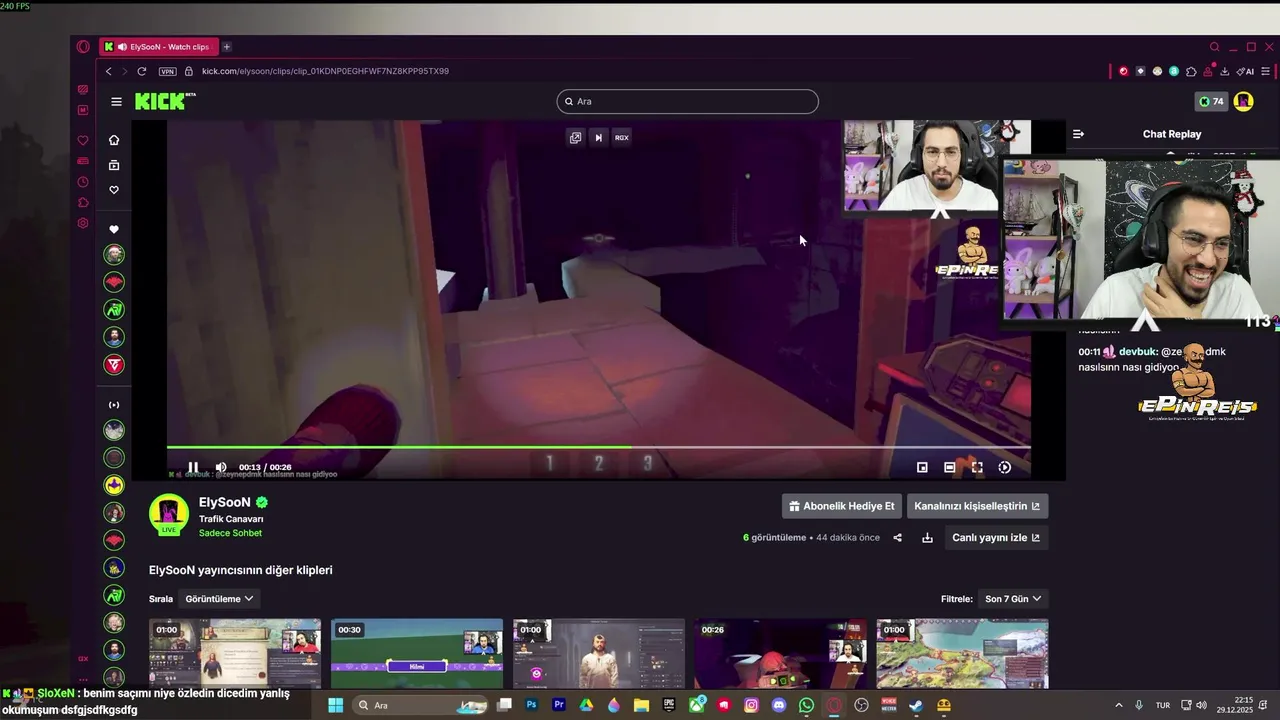Screen dimensions: 1280x720
Task: Open user profile avatar menu
Action: [1243, 101]
